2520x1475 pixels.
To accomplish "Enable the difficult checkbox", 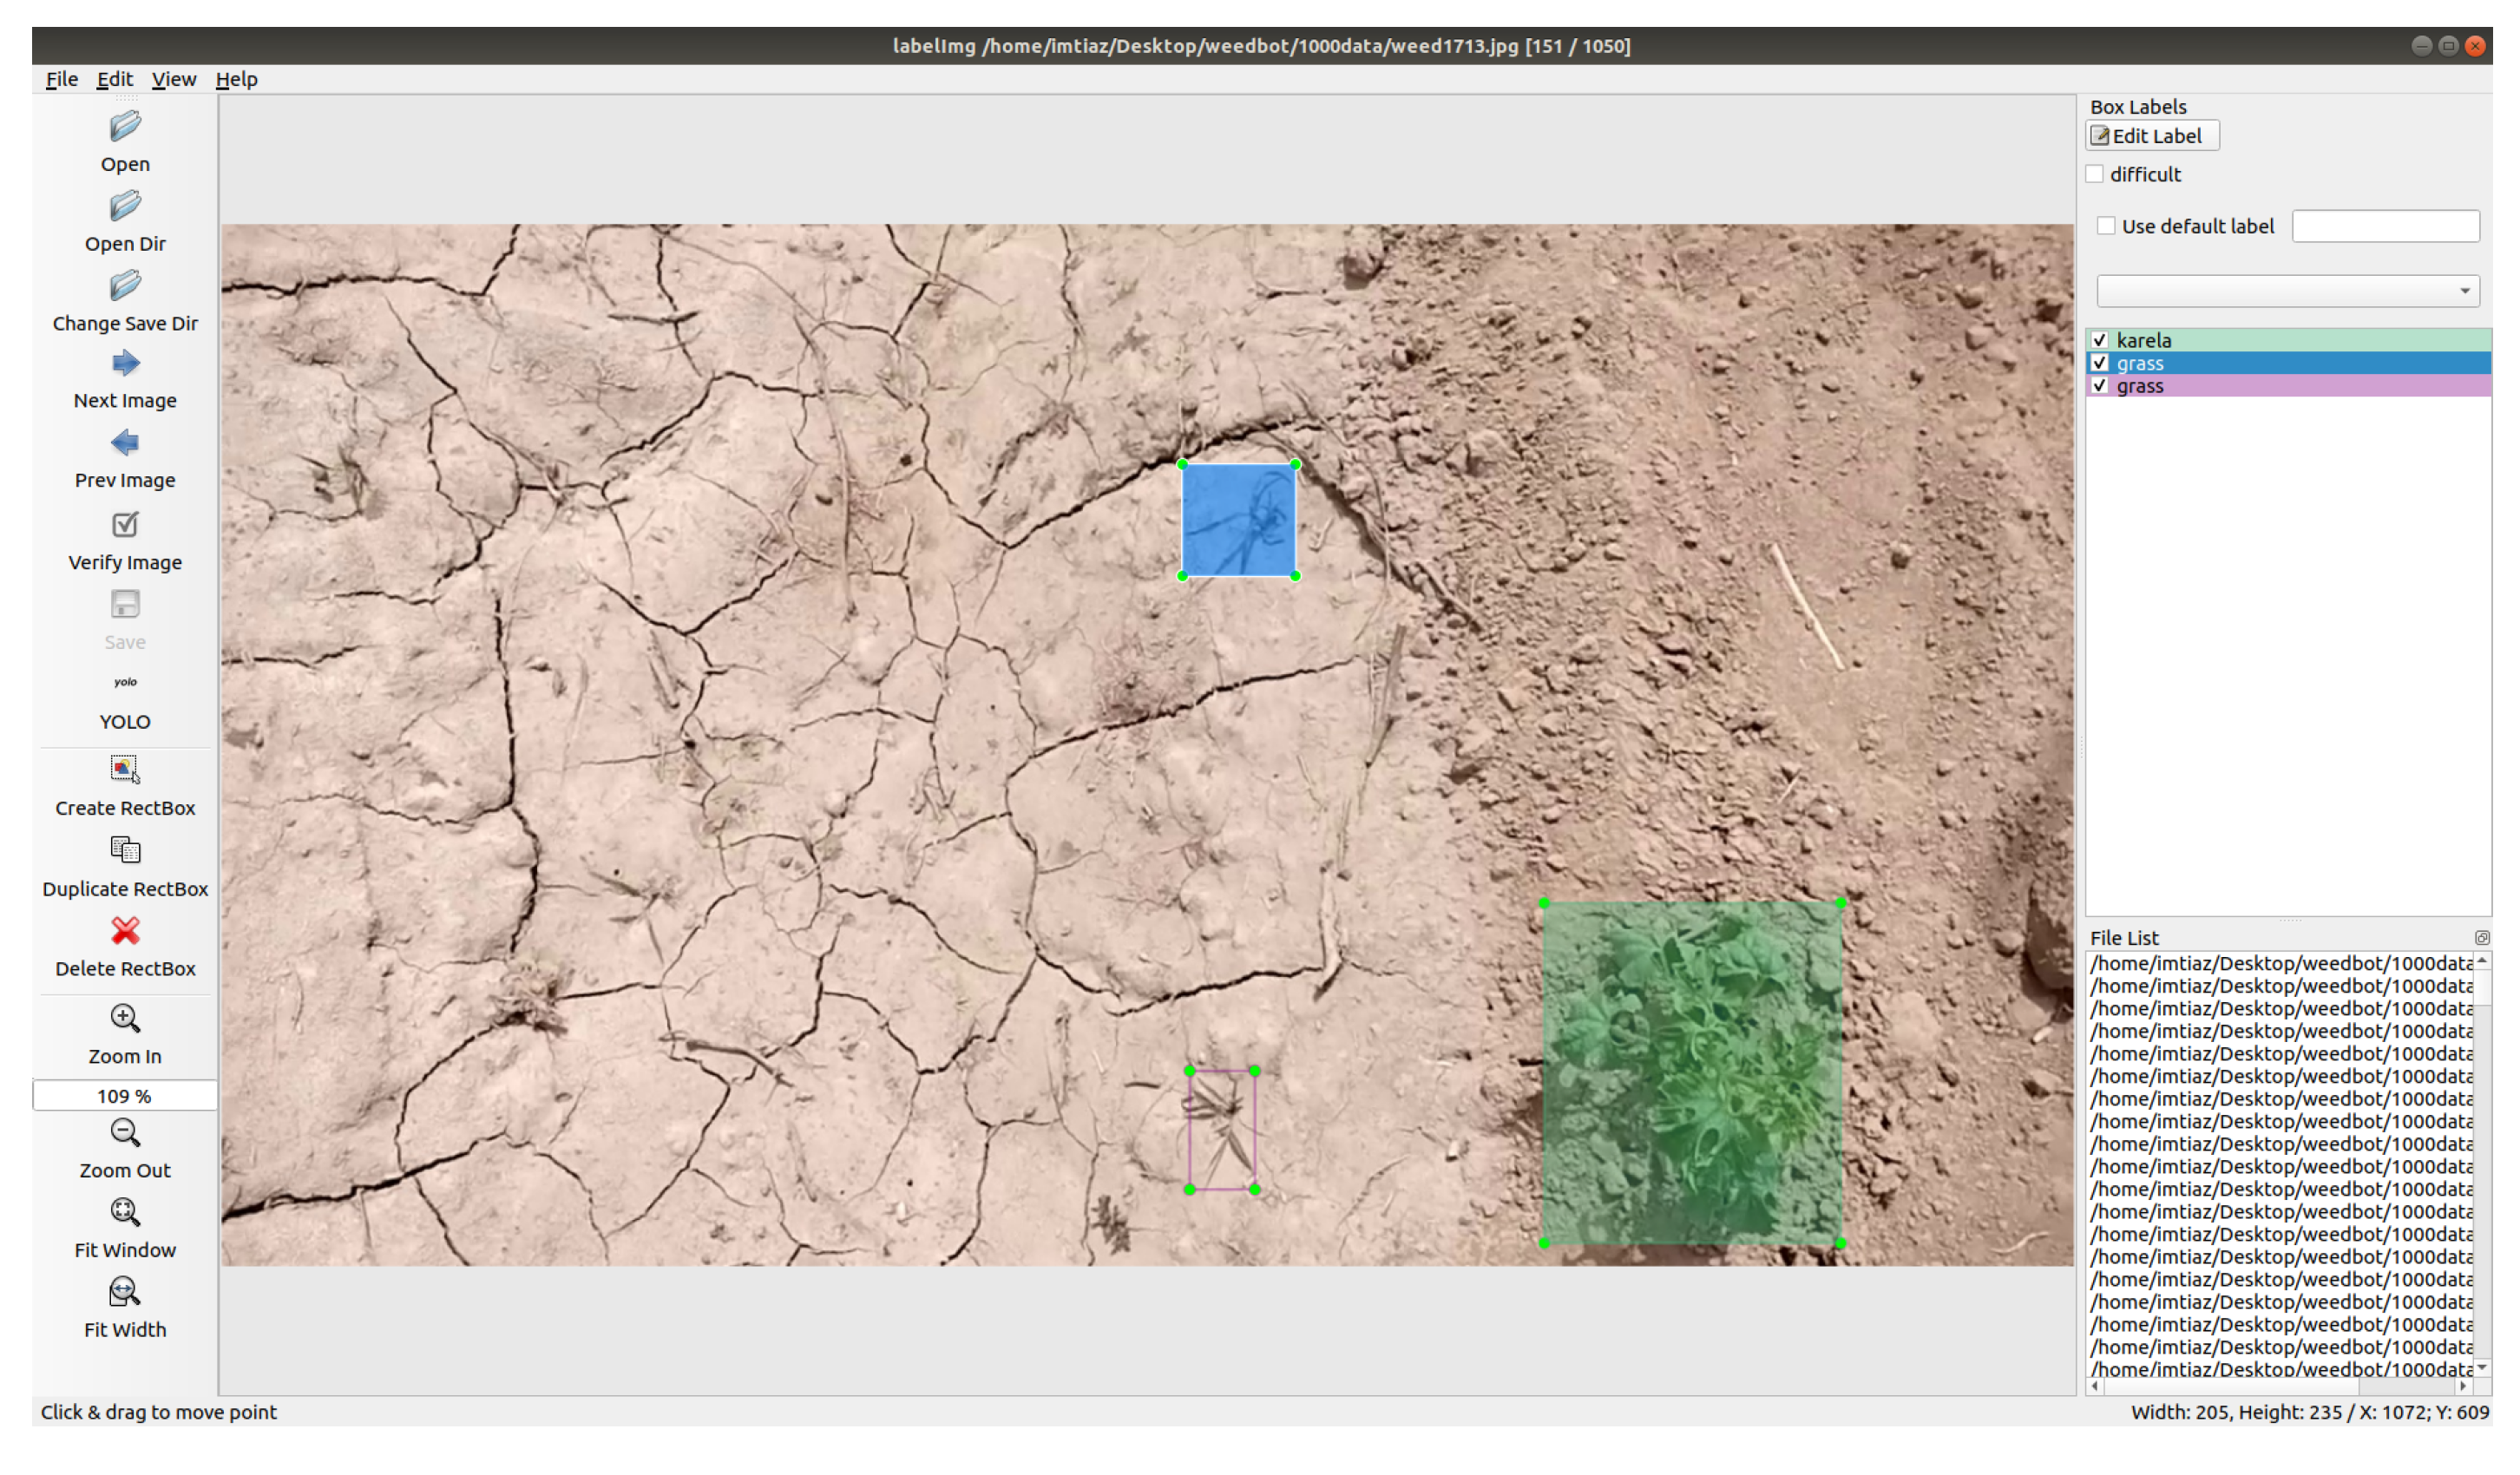I will click(2096, 174).
